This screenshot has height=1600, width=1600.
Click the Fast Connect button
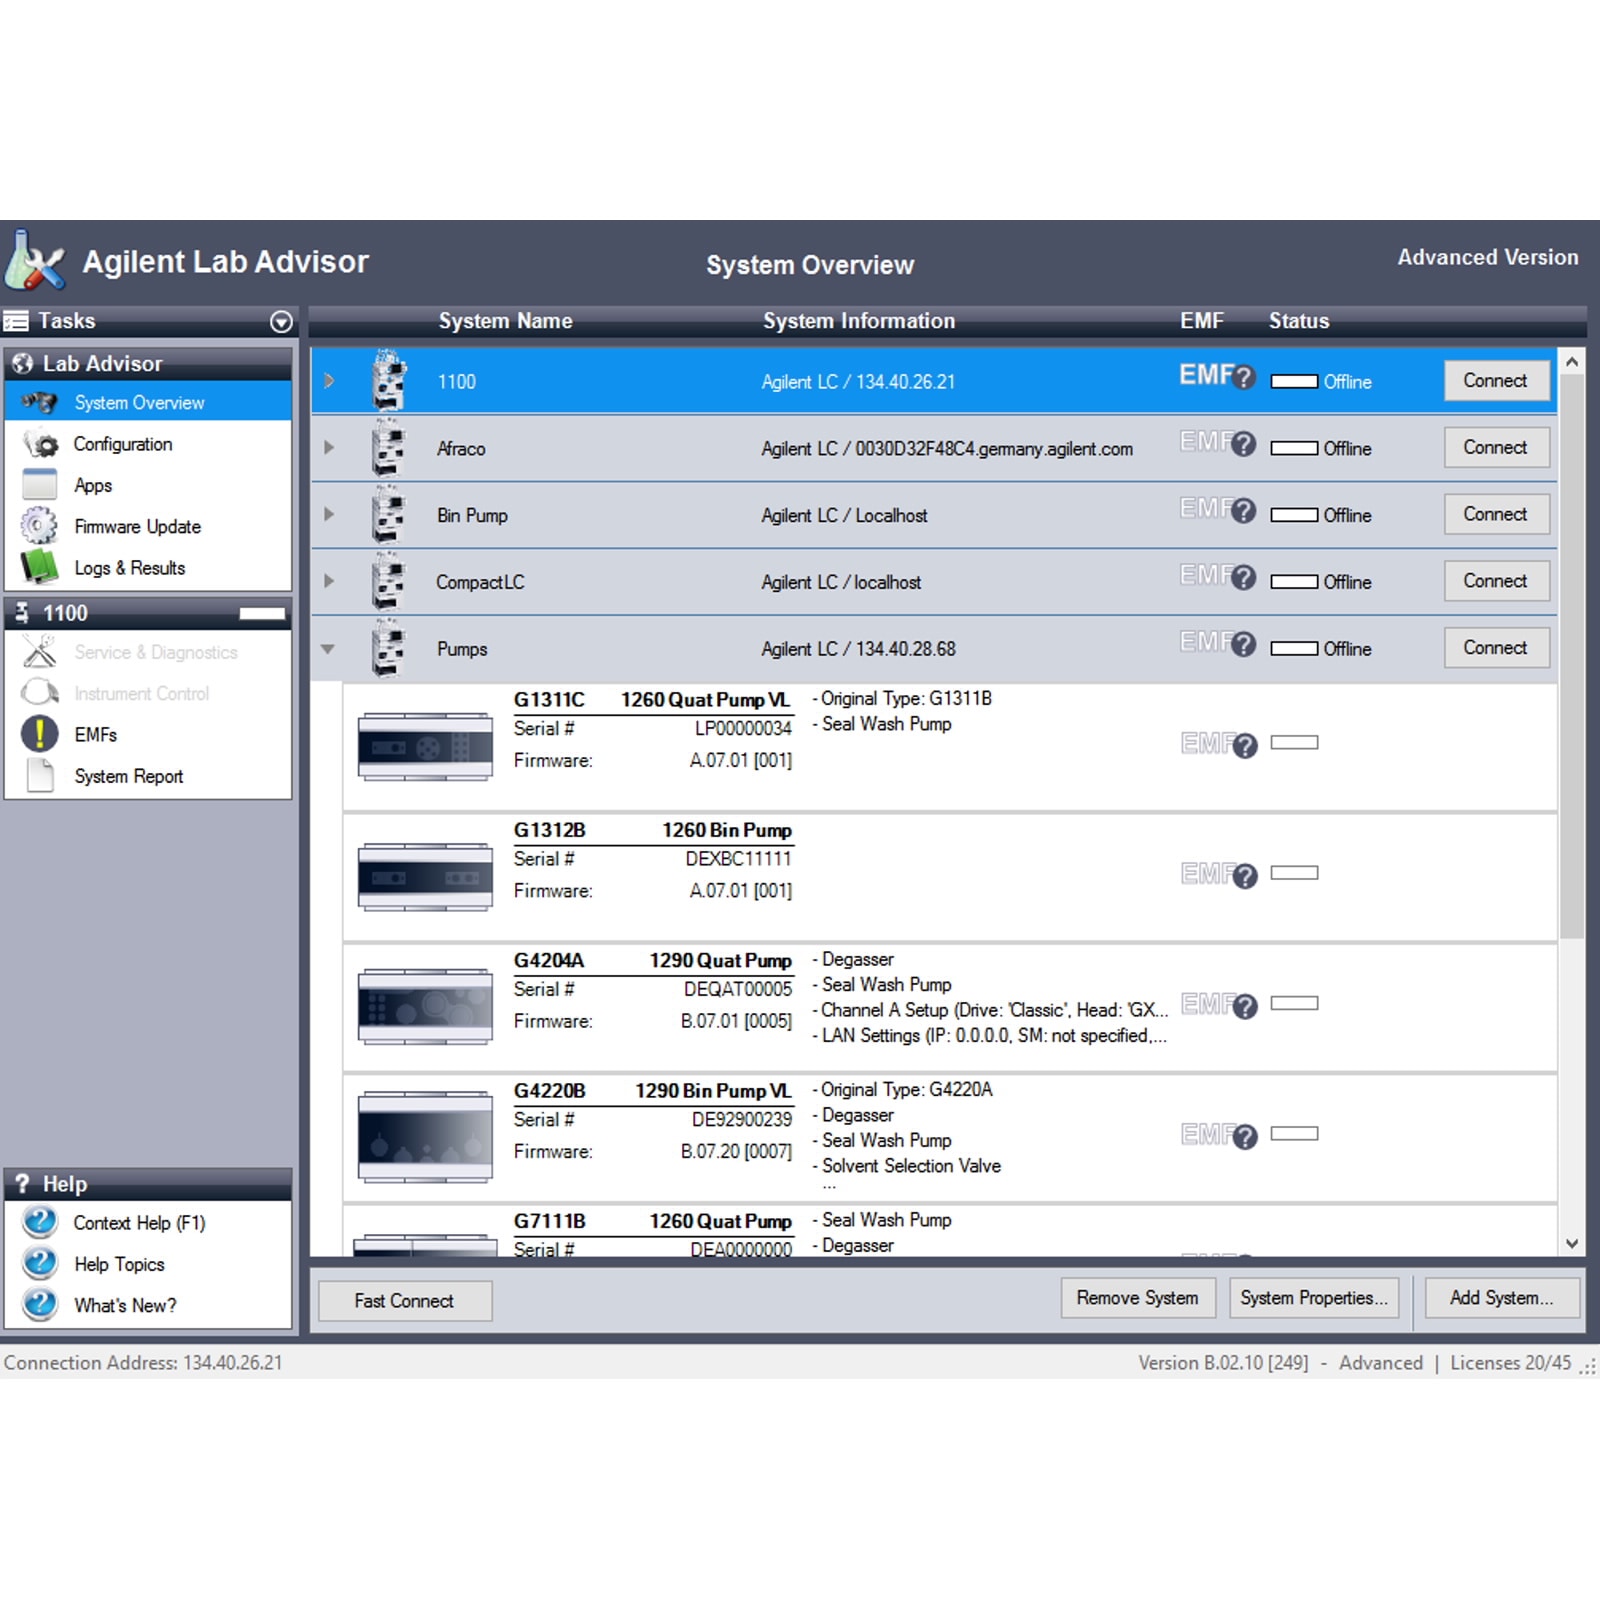tap(404, 1301)
